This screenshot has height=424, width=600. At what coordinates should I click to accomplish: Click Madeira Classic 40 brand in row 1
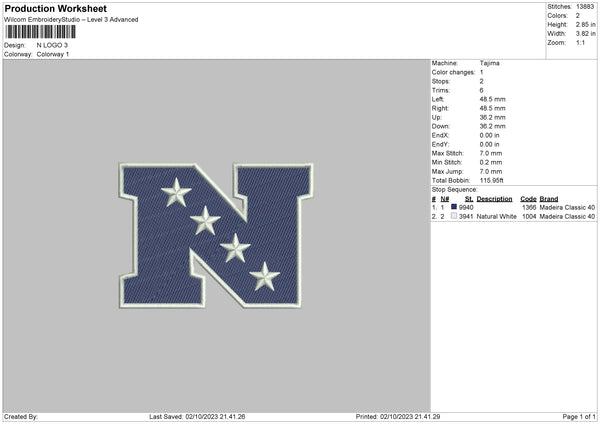(567, 207)
